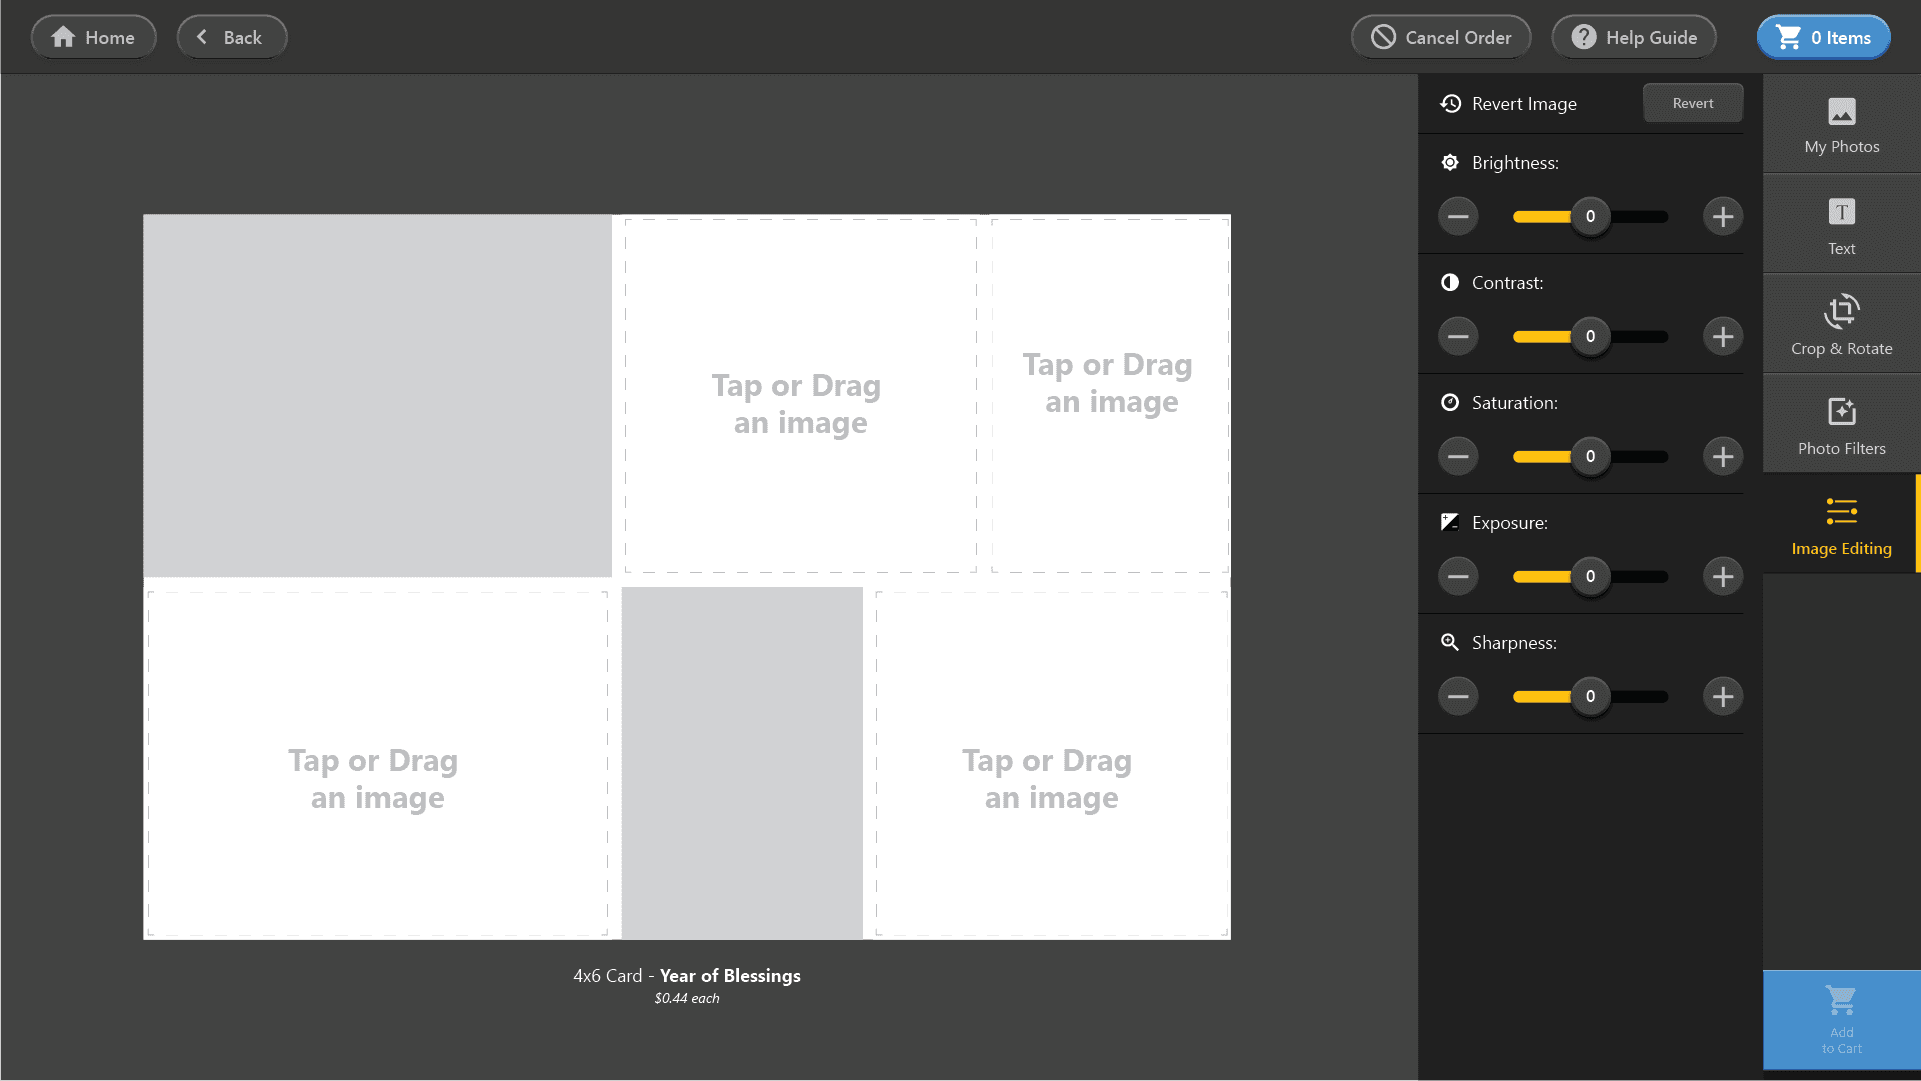The width and height of the screenshot is (1921, 1081).
Task: Click the Brightness slider handle
Action: [1590, 216]
